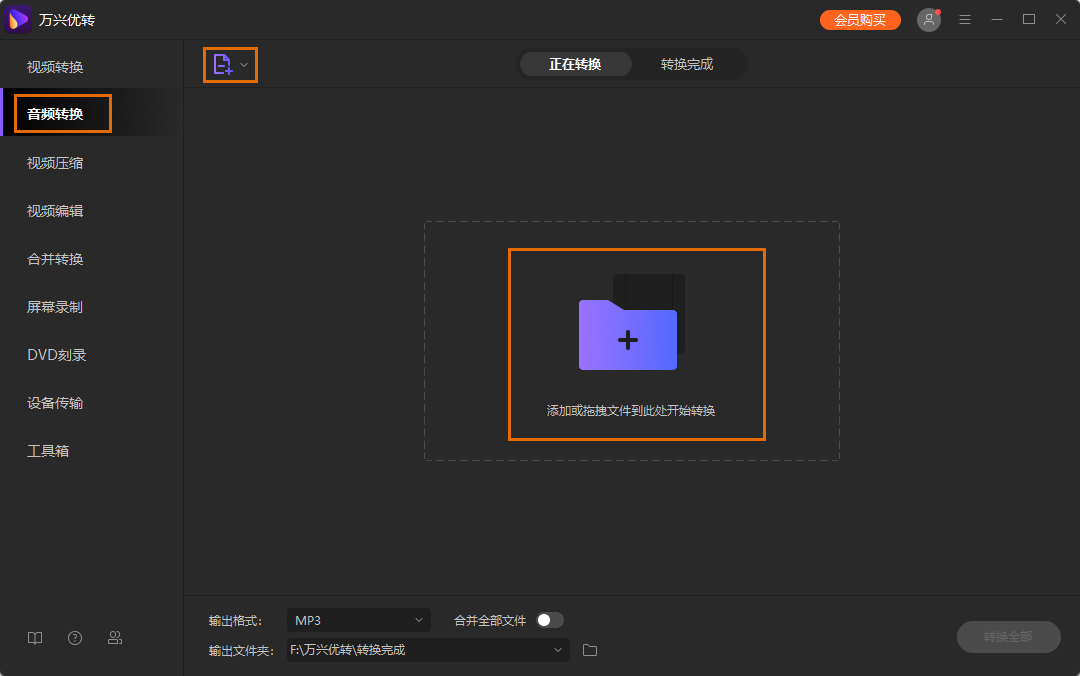Click the purple folder with plus to add files

tap(627, 339)
